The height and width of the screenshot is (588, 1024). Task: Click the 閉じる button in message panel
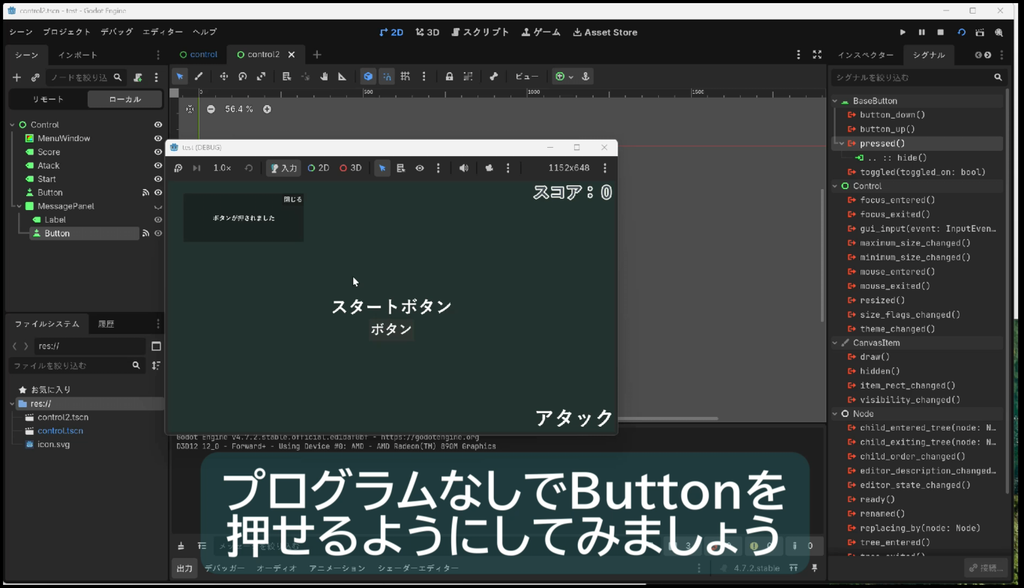pos(293,199)
